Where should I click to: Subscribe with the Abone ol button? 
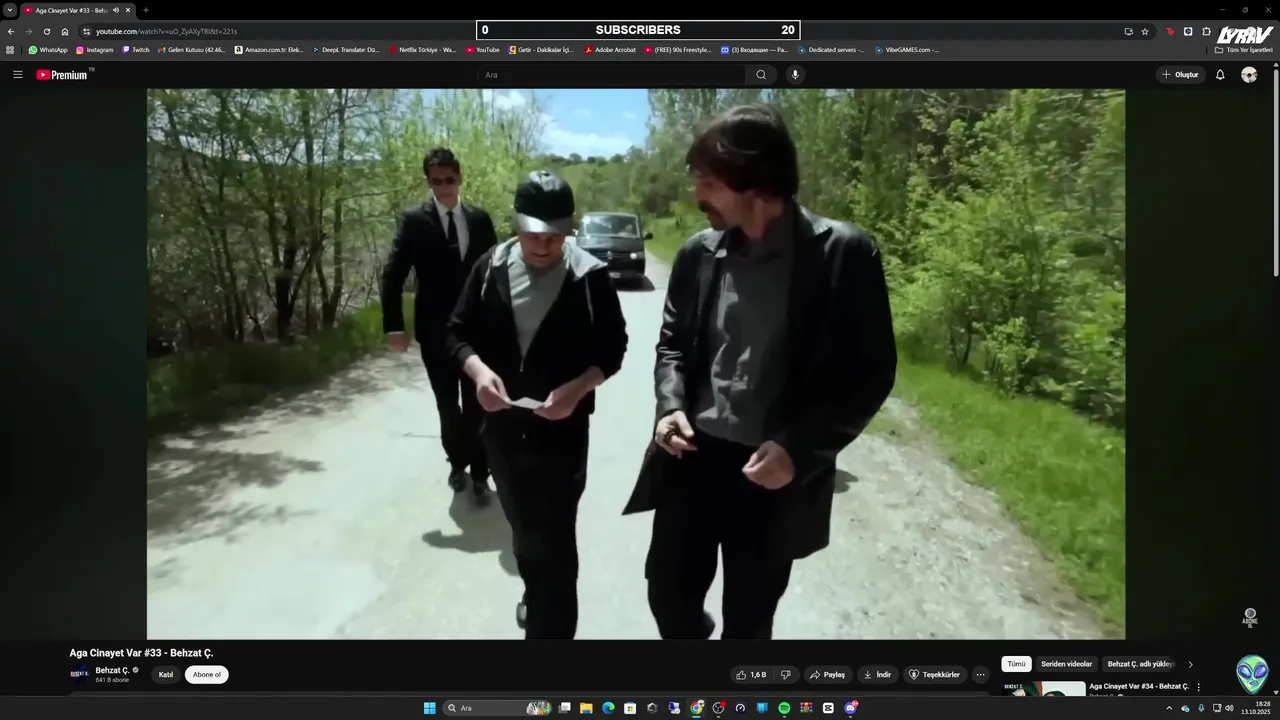[x=207, y=675]
